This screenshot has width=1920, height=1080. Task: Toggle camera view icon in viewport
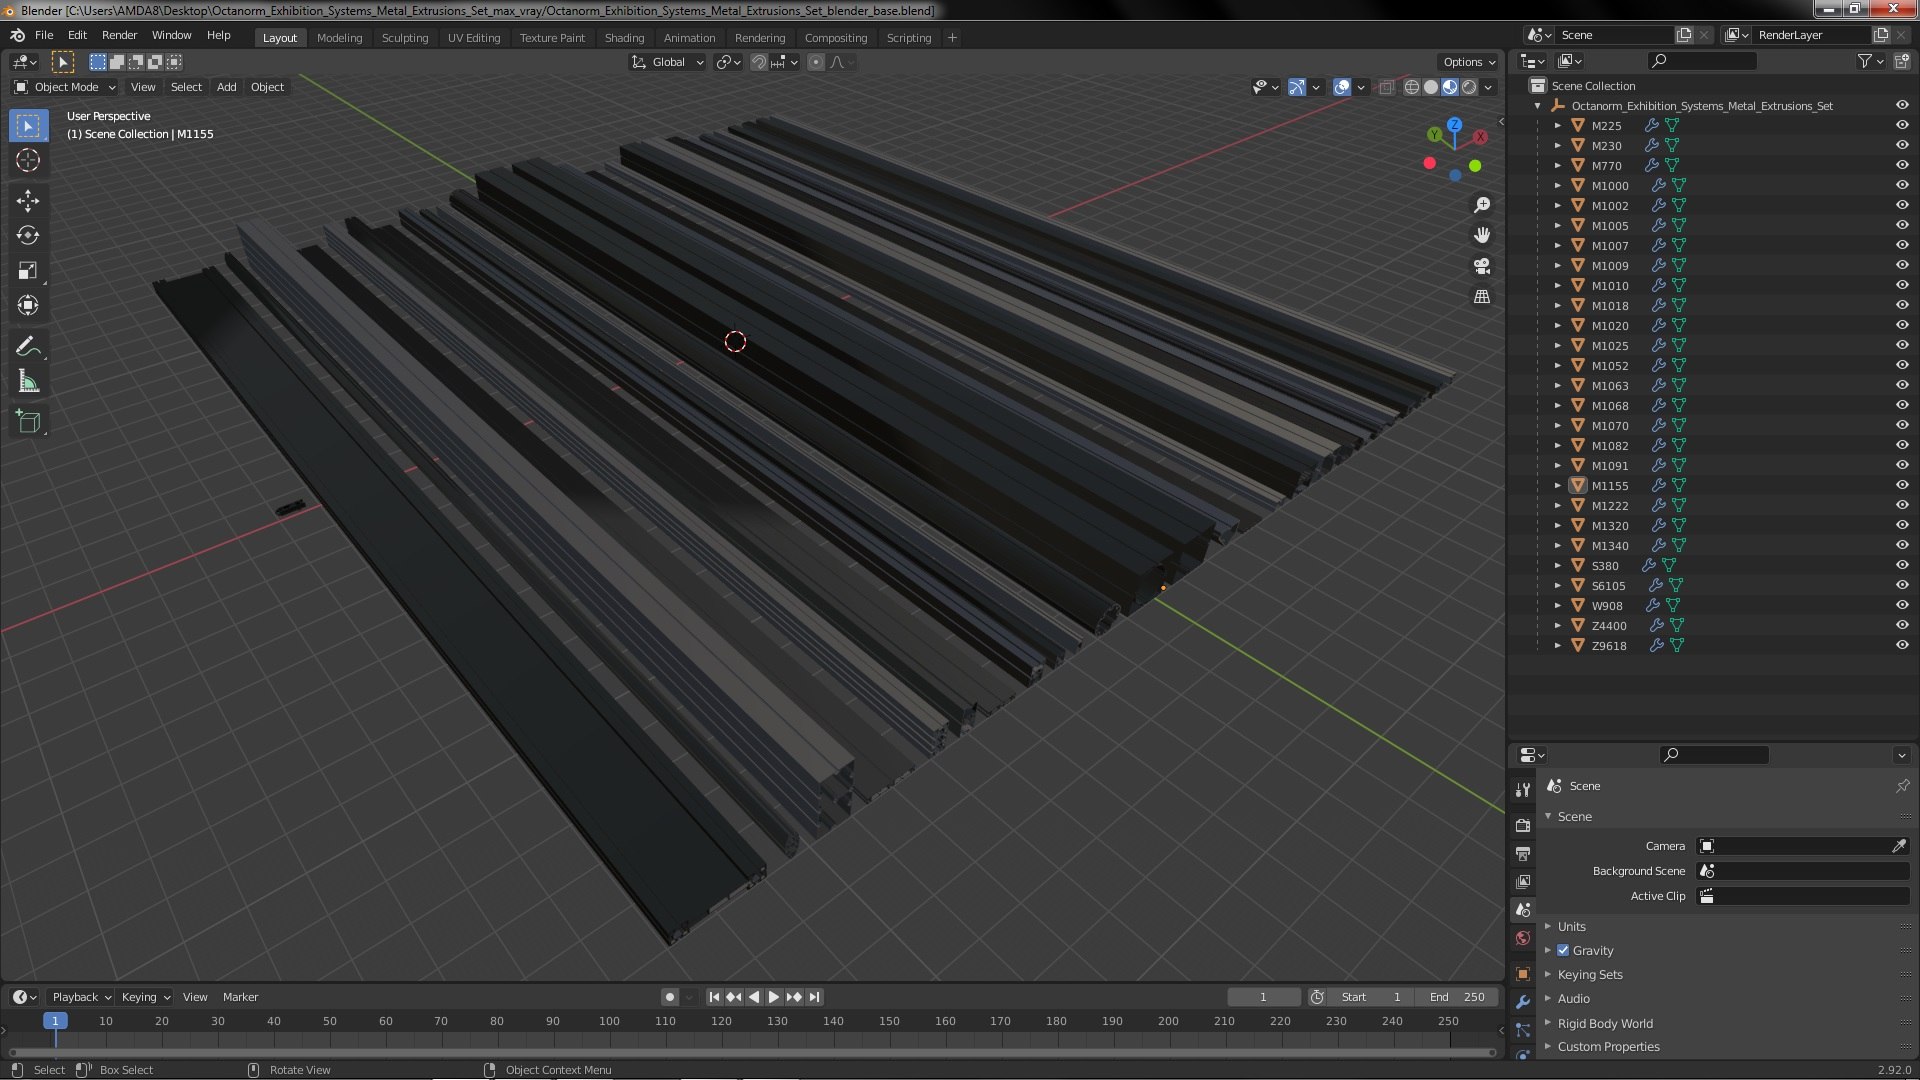point(1482,266)
